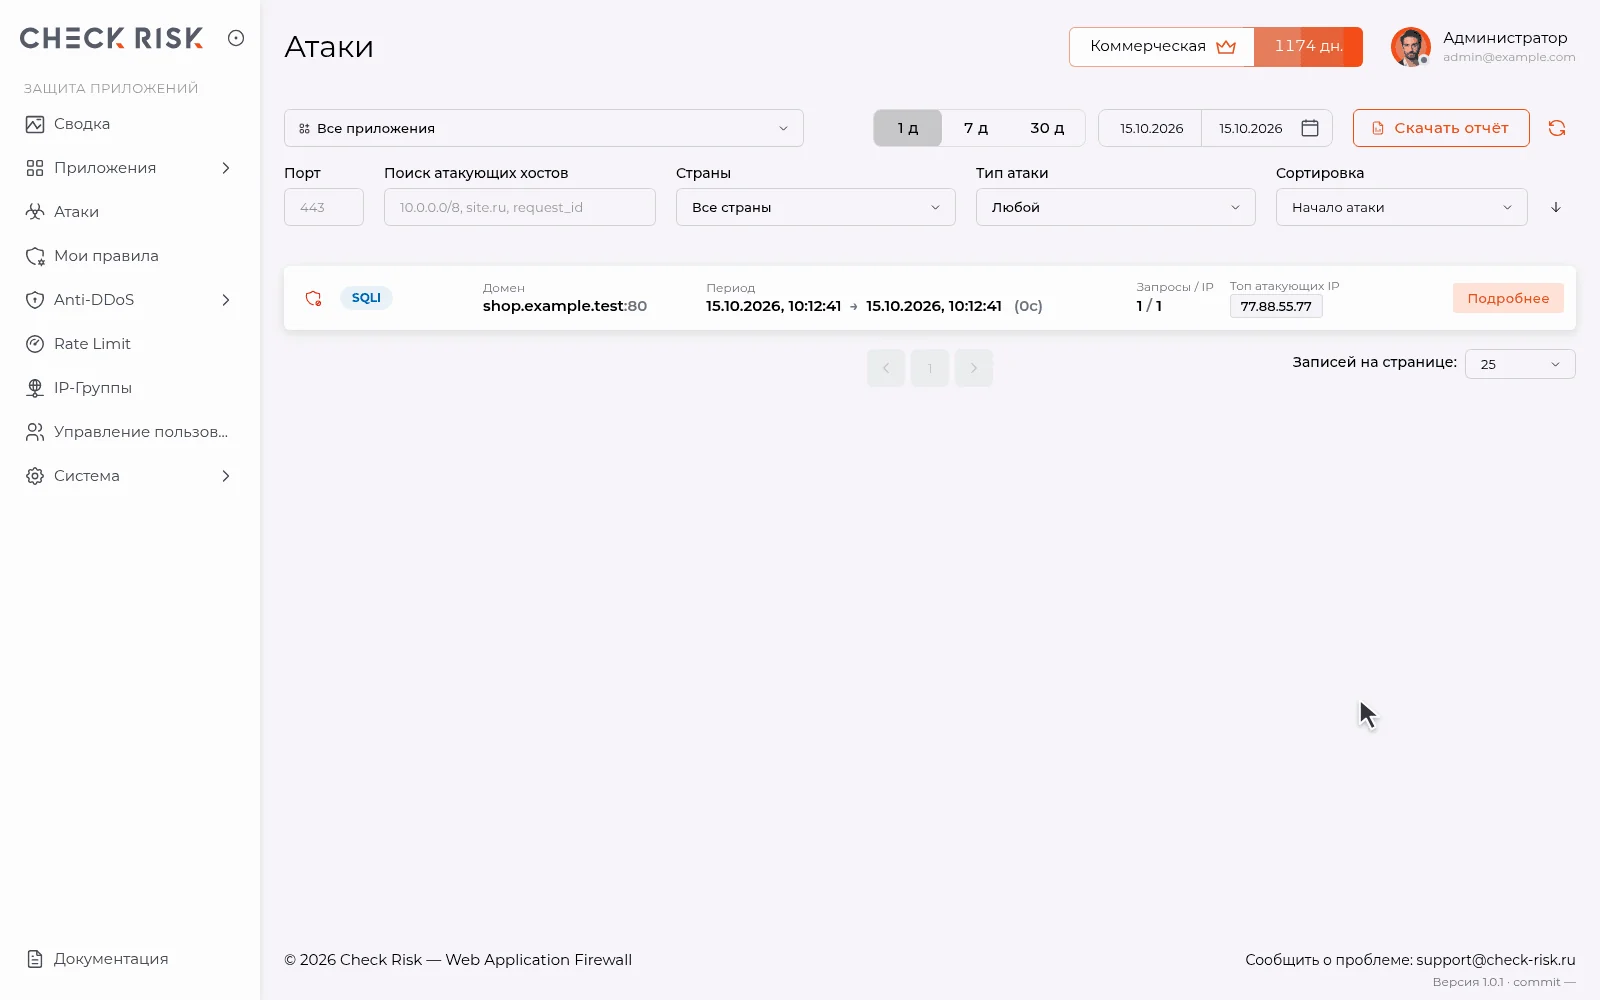This screenshot has width=1600, height=1000.
Task: Open the Все приложения dropdown
Action: [544, 128]
